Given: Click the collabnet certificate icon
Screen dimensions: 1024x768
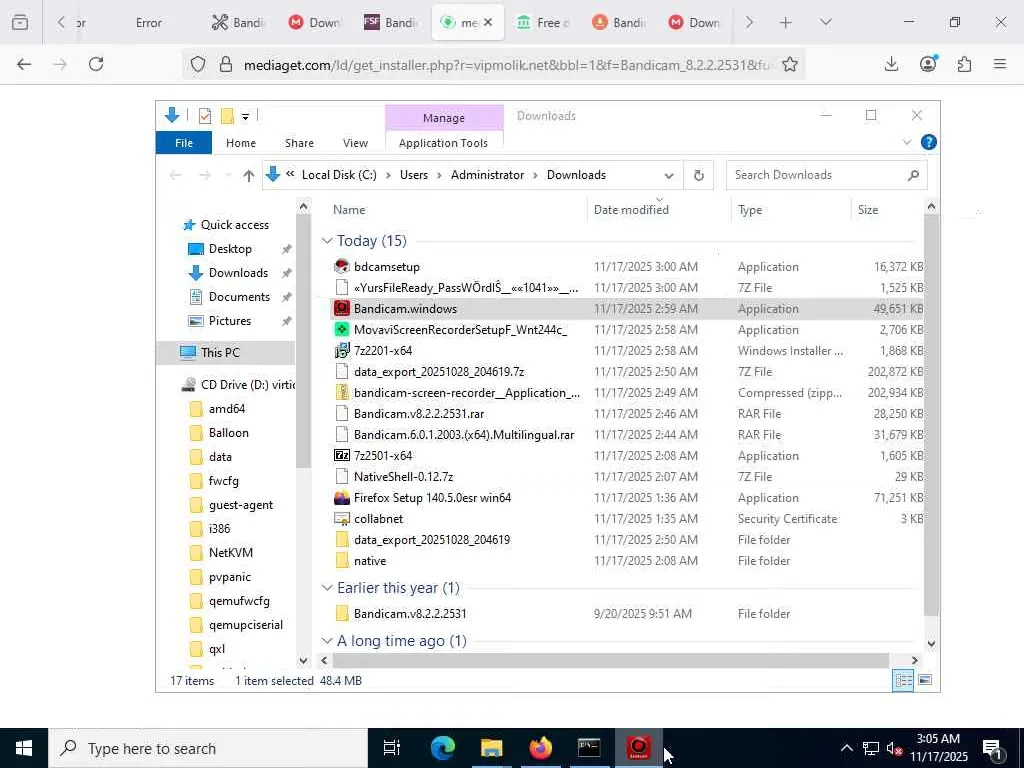Looking at the screenshot, I should [x=342, y=519].
